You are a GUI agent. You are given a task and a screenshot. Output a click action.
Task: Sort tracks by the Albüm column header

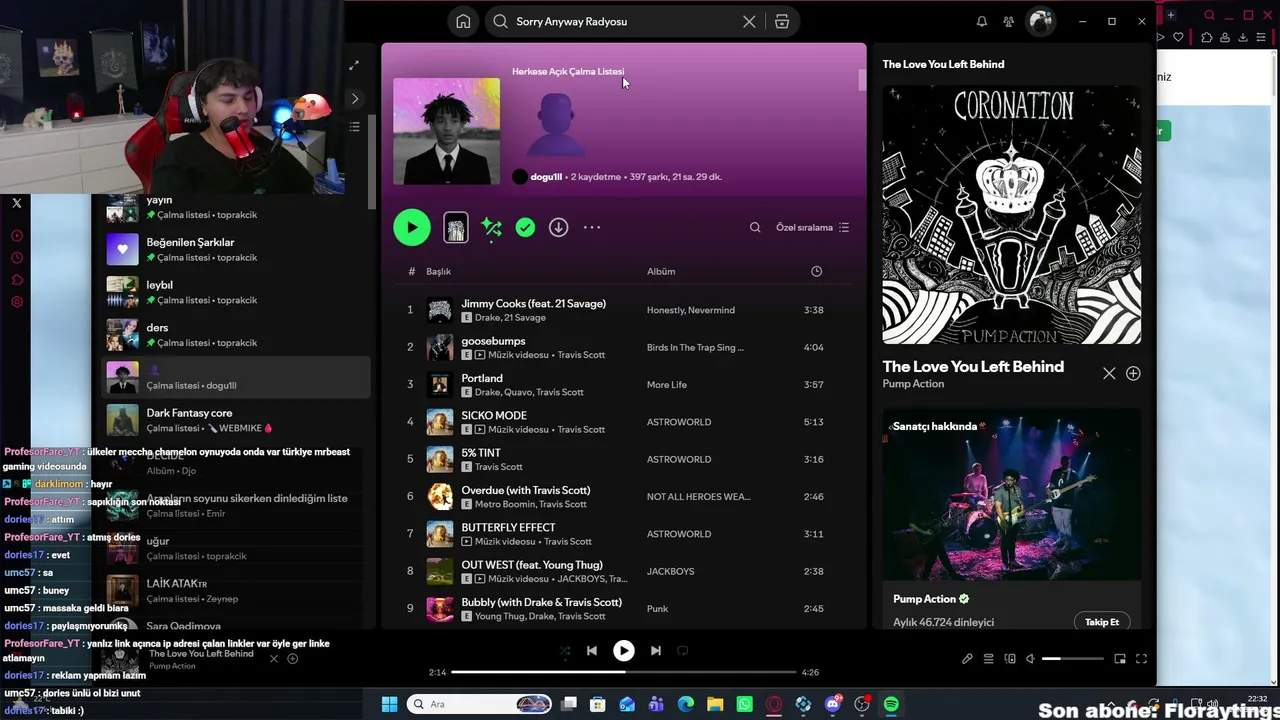661,271
